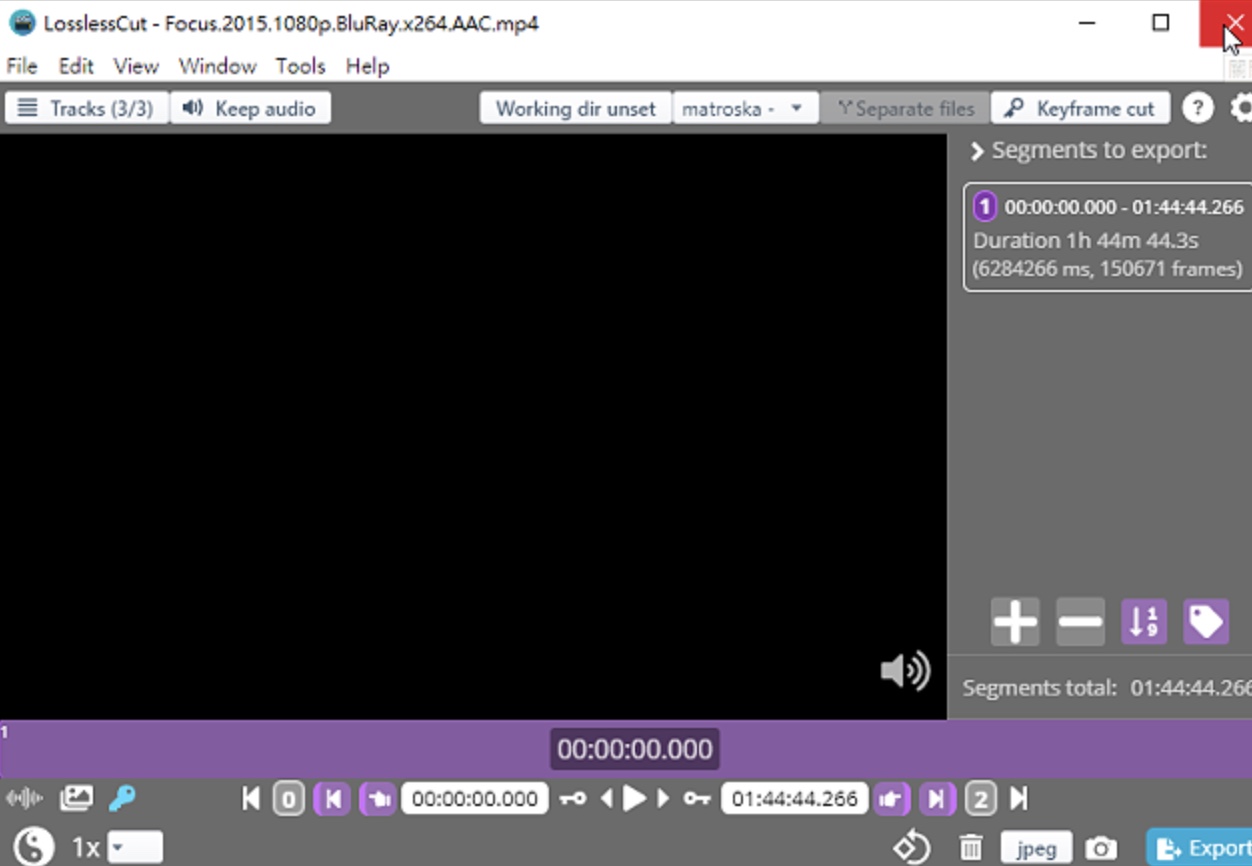The width and height of the screenshot is (1252, 866).
Task: Click the segment tag label icon
Action: [x=1206, y=622]
